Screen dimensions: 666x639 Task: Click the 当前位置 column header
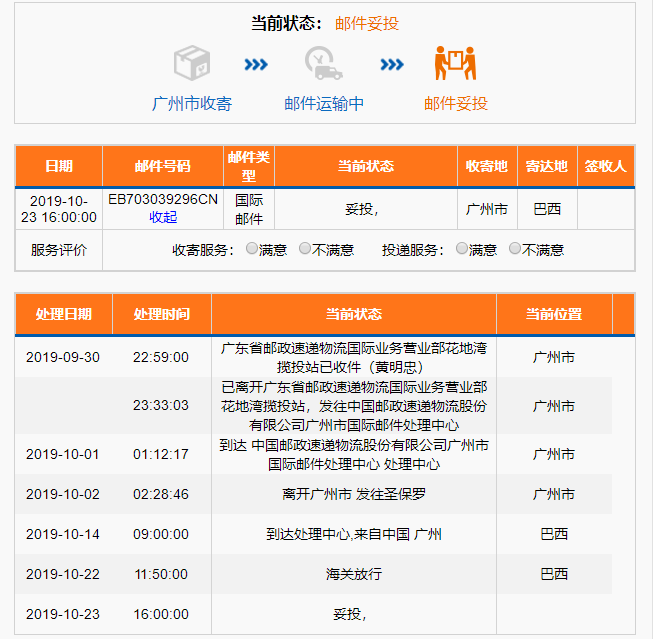(x=554, y=314)
